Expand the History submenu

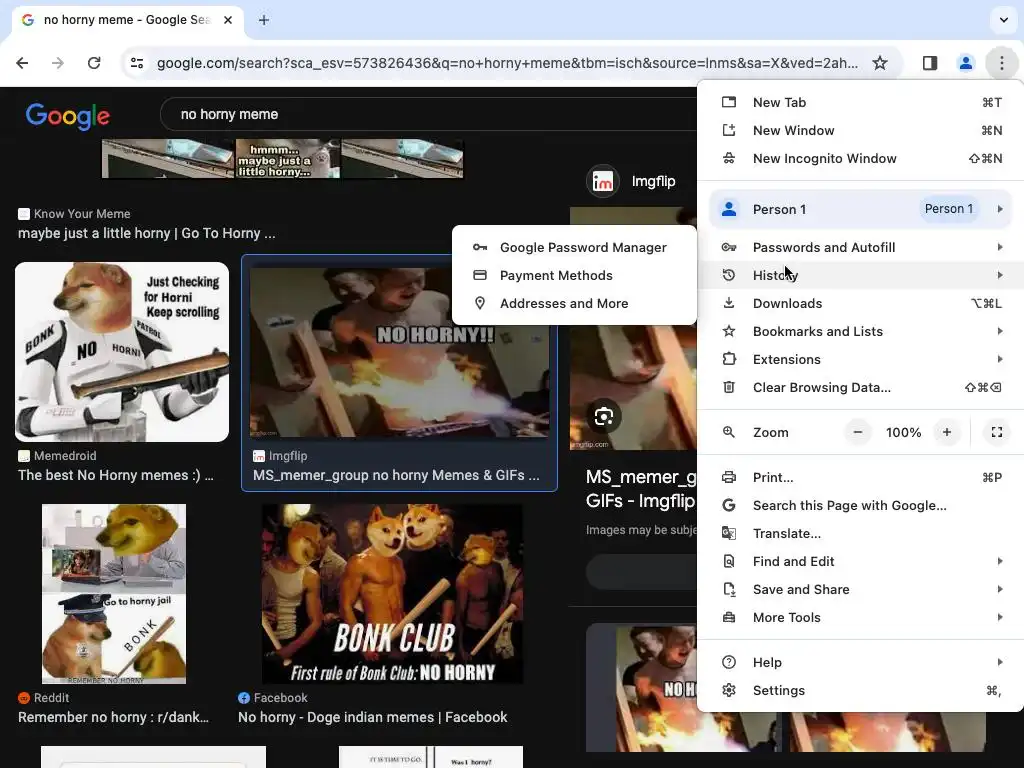861,276
